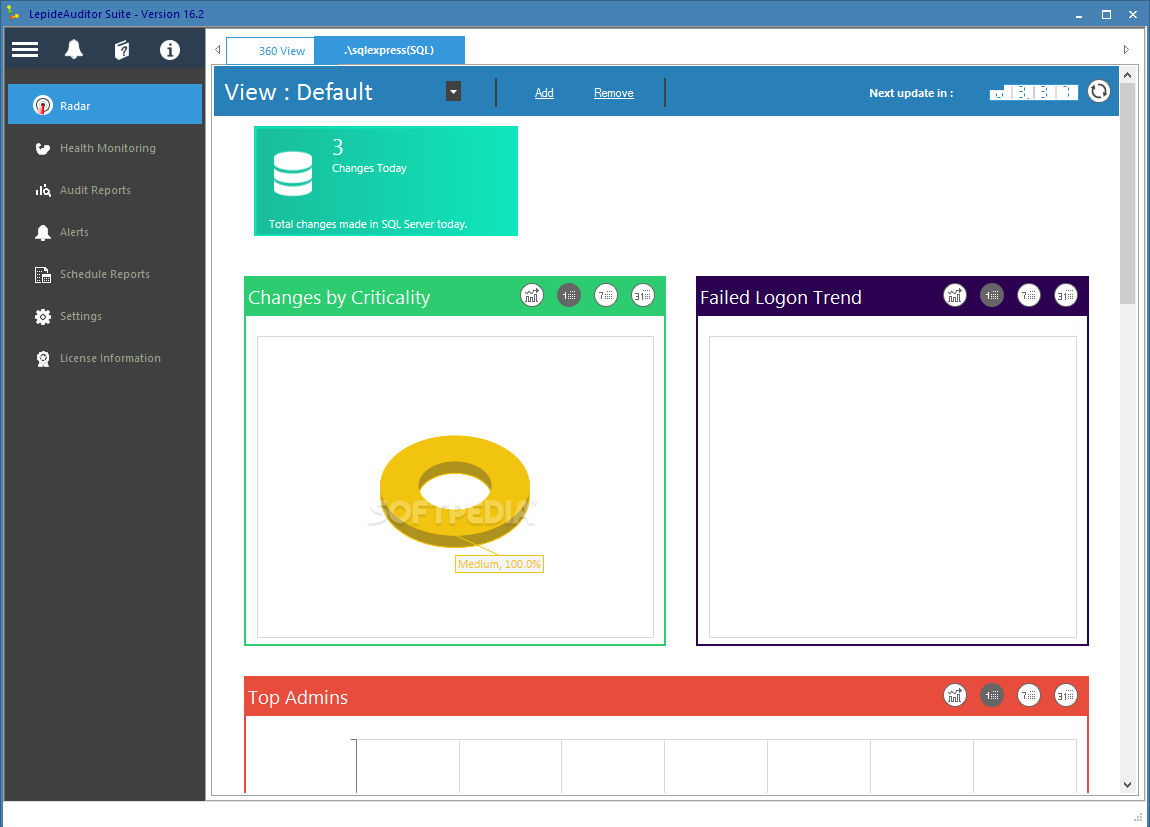Show chart view in Changes by Criticality
Image resolution: width=1150 pixels, height=827 pixels.
point(532,295)
